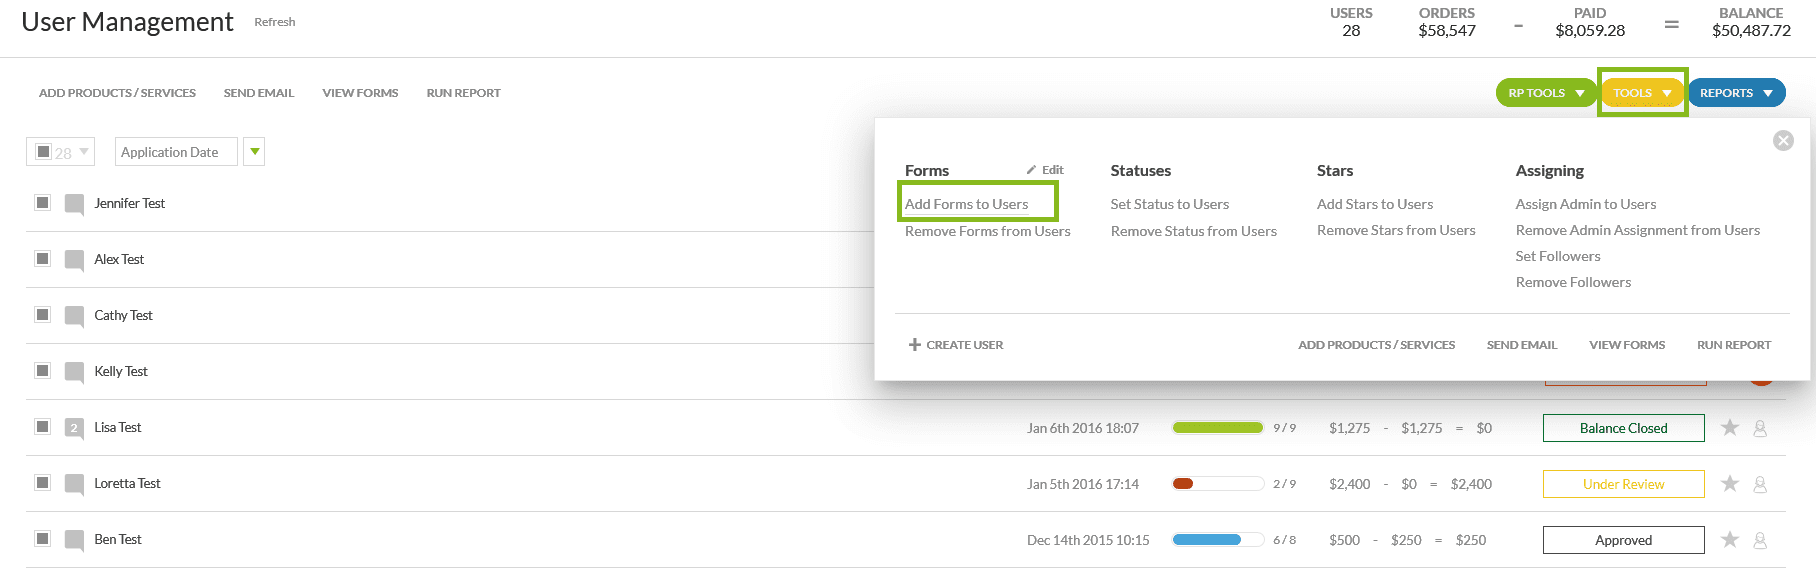The width and height of the screenshot is (1816, 568).
Task: Choose Add Forms to Users
Action: (x=966, y=204)
